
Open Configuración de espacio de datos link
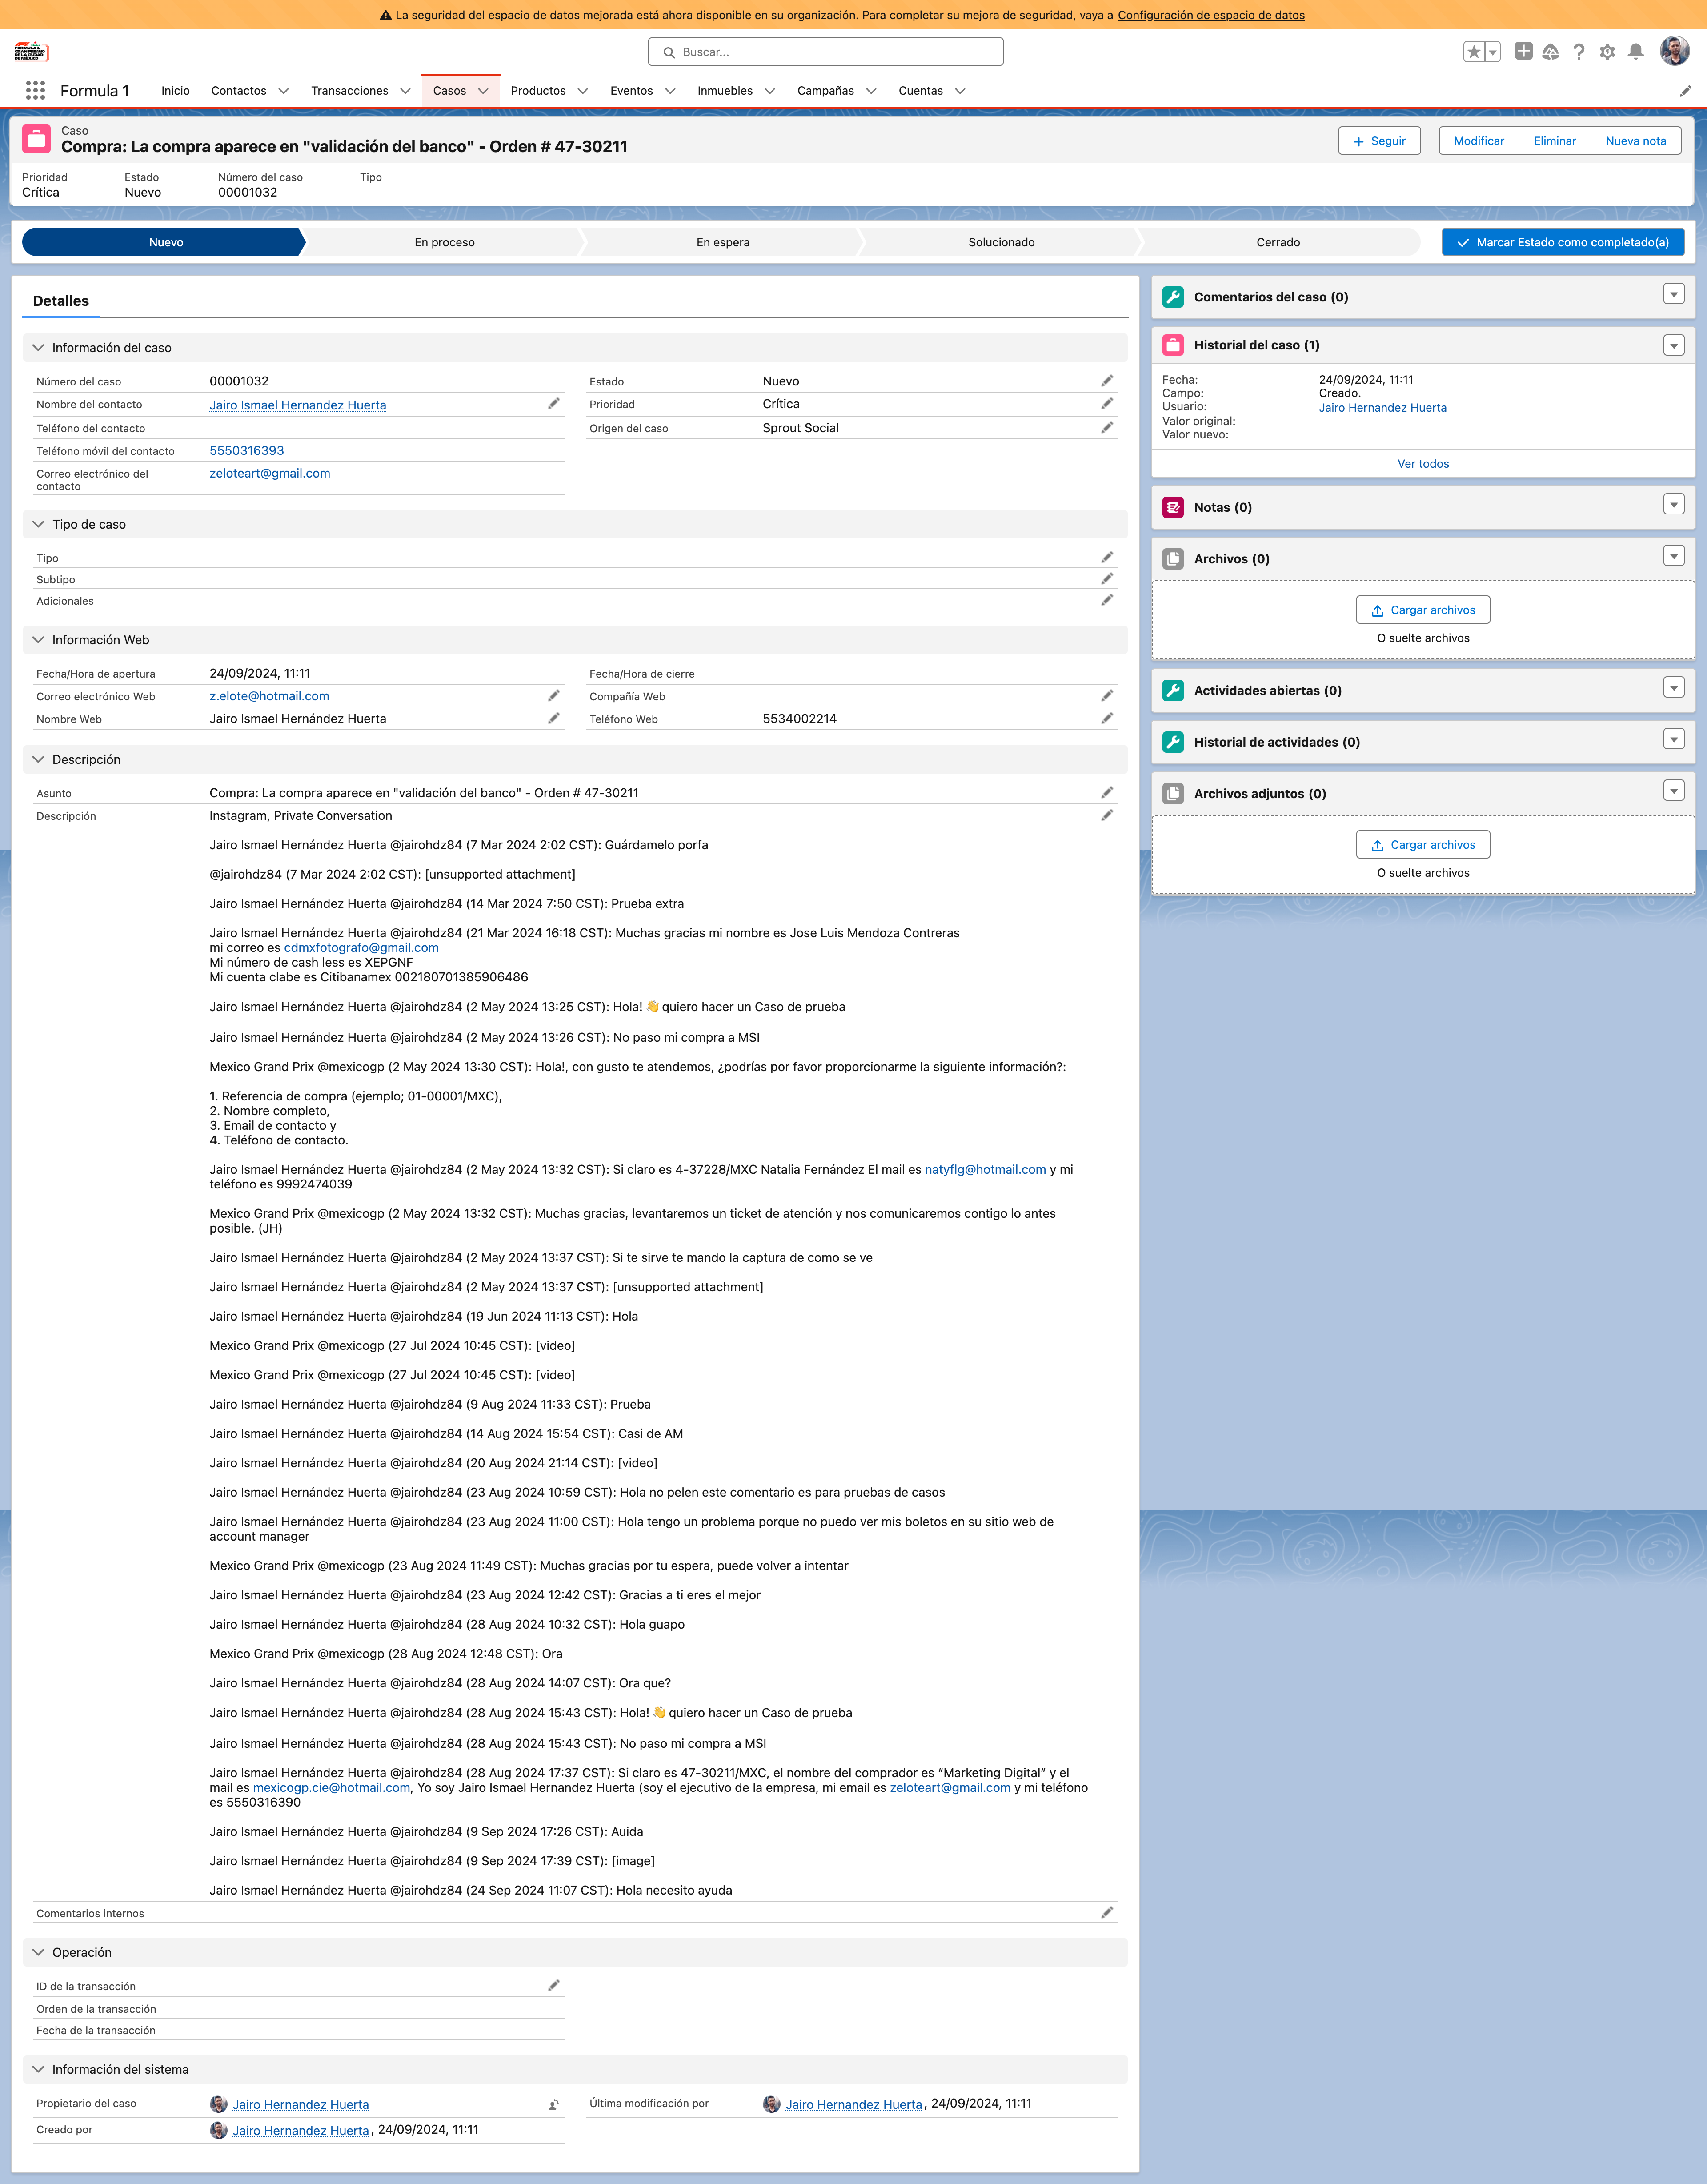[1211, 15]
